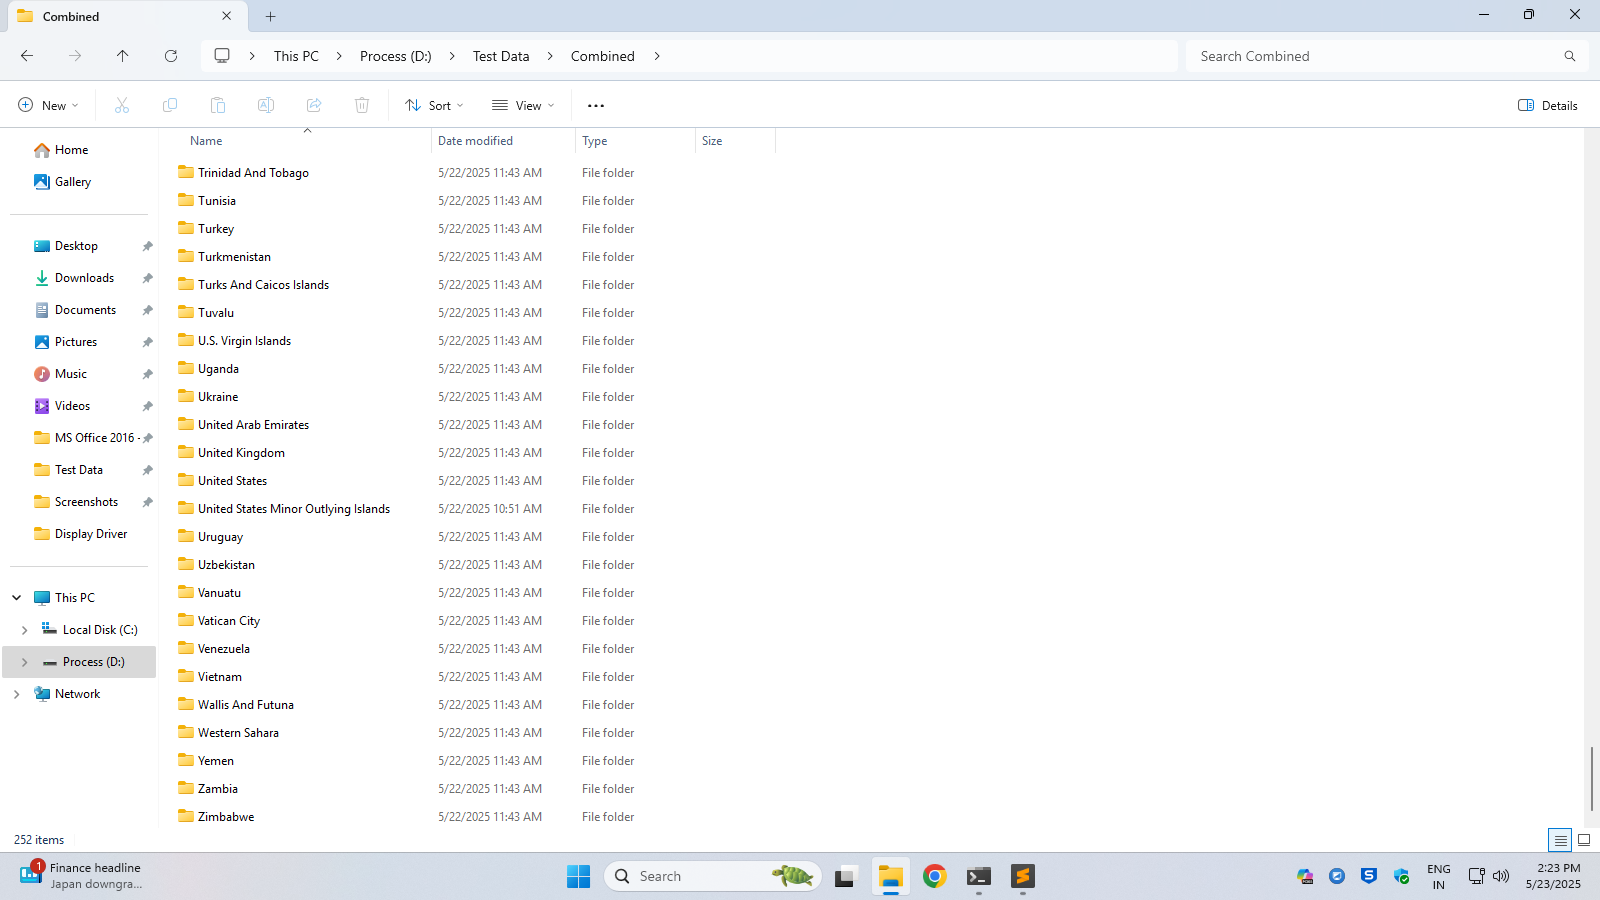Open chevron after Combined in breadcrumb
The height and width of the screenshot is (900, 1600).
tap(657, 56)
